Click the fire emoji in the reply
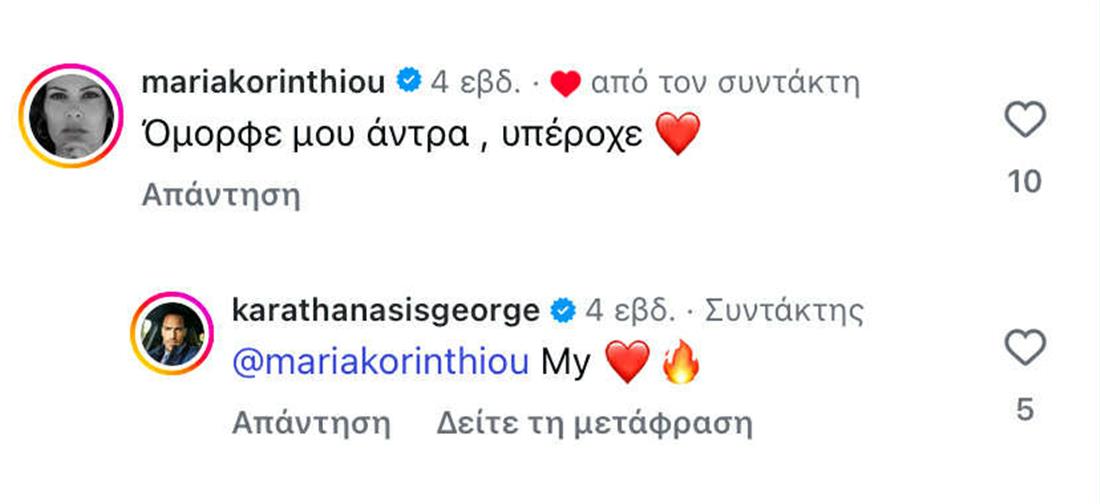This screenshot has height=504, width=1100. [682, 364]
